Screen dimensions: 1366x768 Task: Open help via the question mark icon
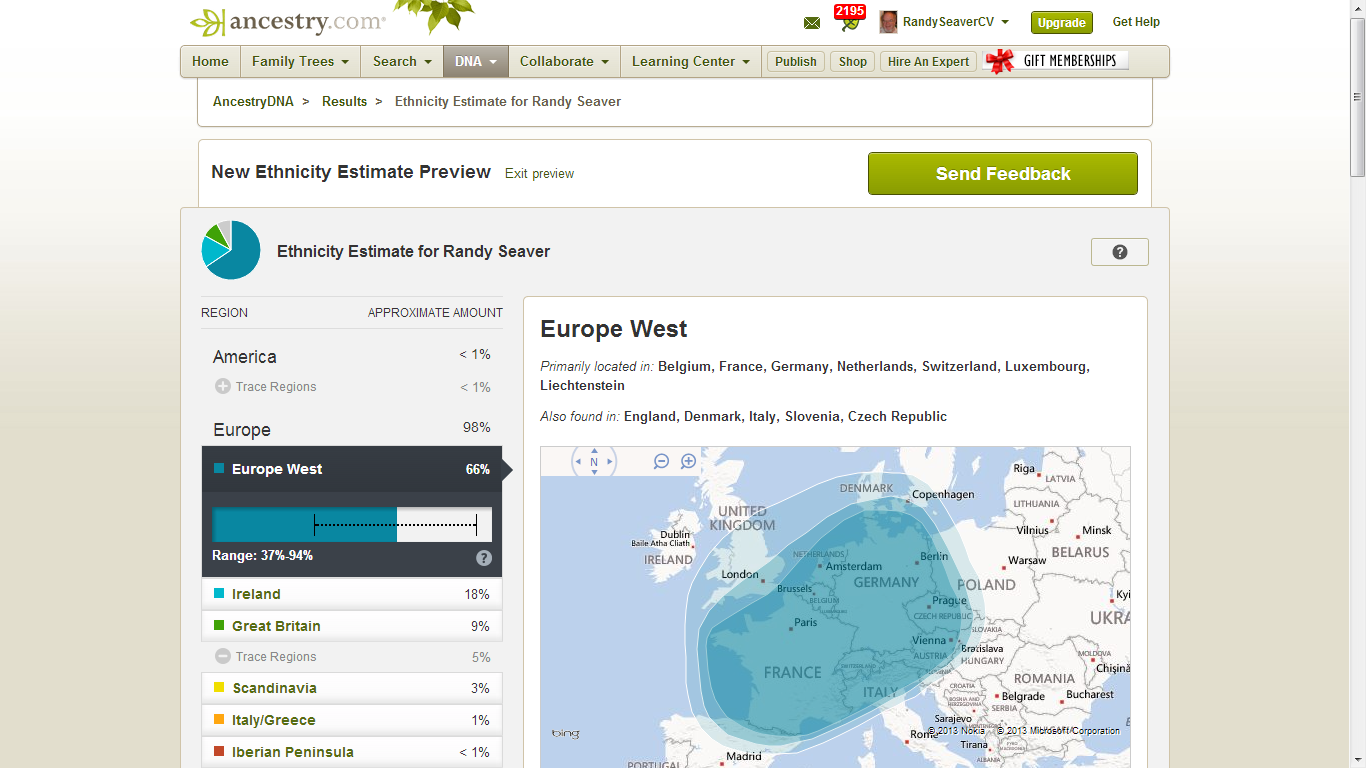click(x=1119, y=251)
